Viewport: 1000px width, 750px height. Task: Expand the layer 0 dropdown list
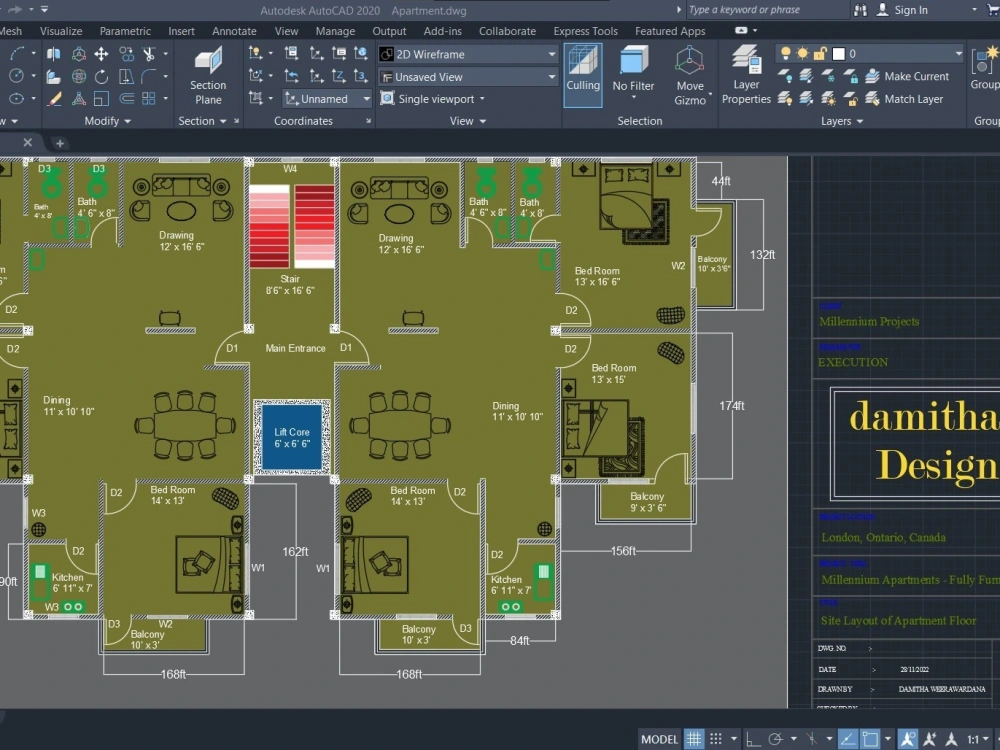(958, 53)
